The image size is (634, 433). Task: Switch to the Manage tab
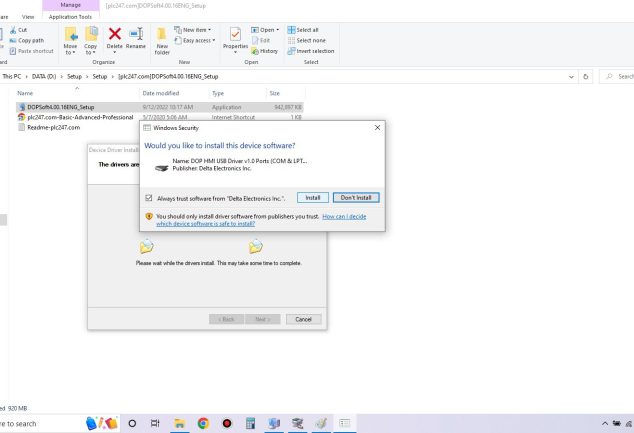[71, 5]
